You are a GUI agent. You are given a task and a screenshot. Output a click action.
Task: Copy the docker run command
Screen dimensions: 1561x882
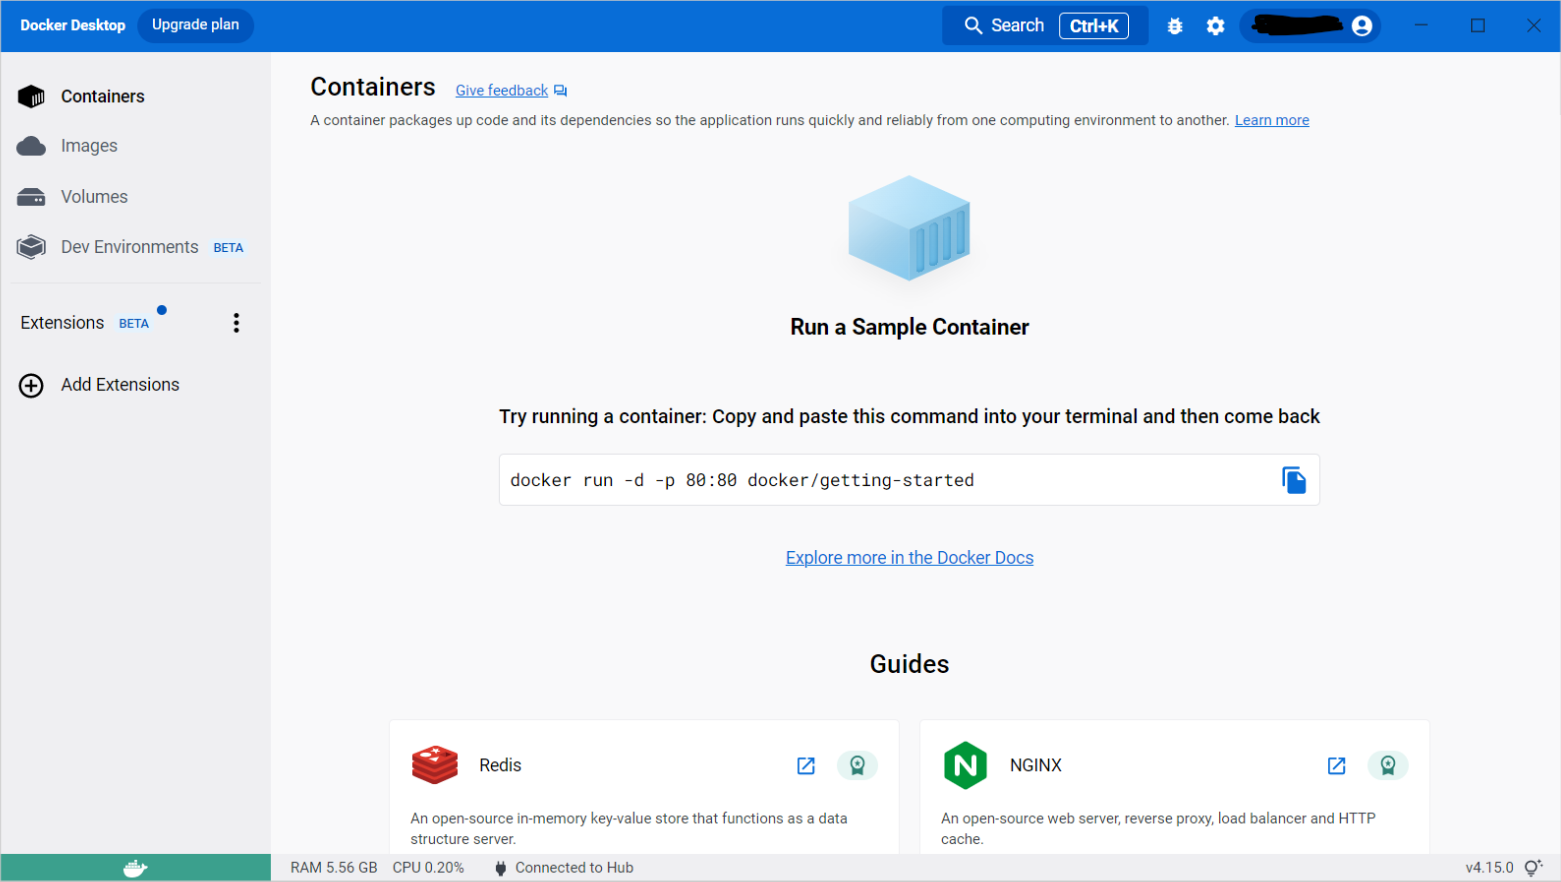(1294, 480)
